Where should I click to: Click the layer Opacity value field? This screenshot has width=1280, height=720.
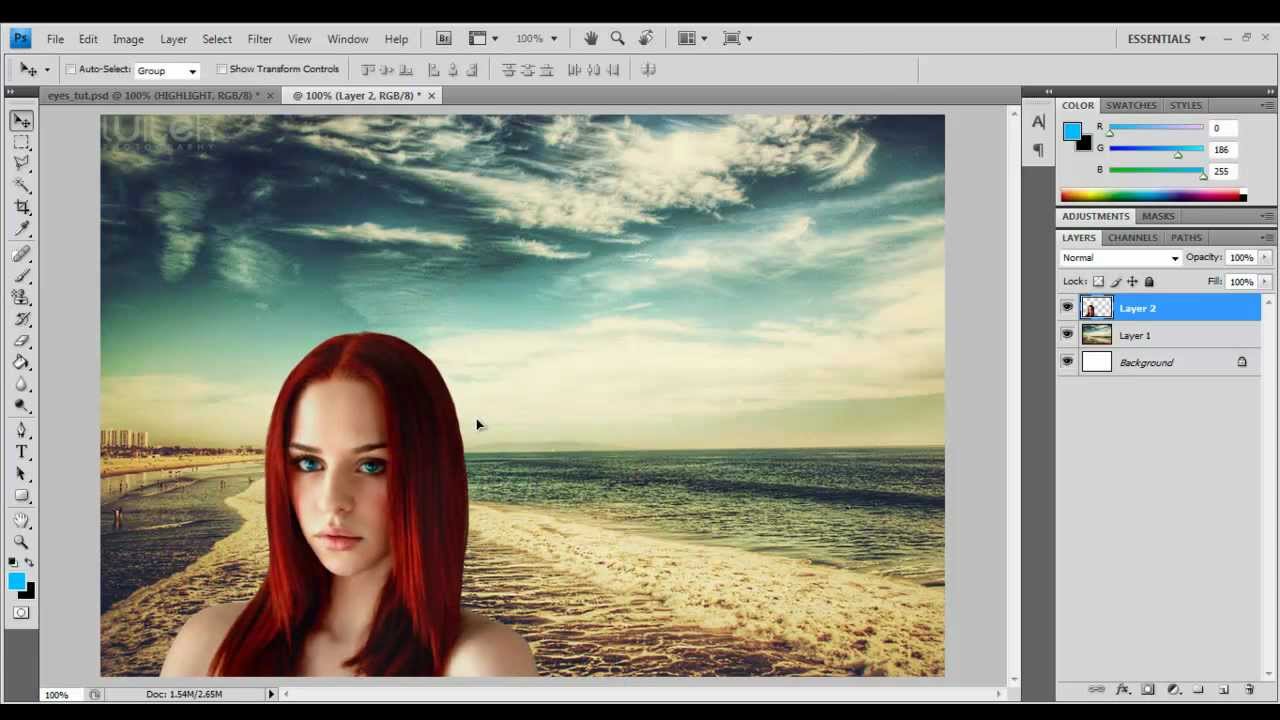[x=1241, y=258]
